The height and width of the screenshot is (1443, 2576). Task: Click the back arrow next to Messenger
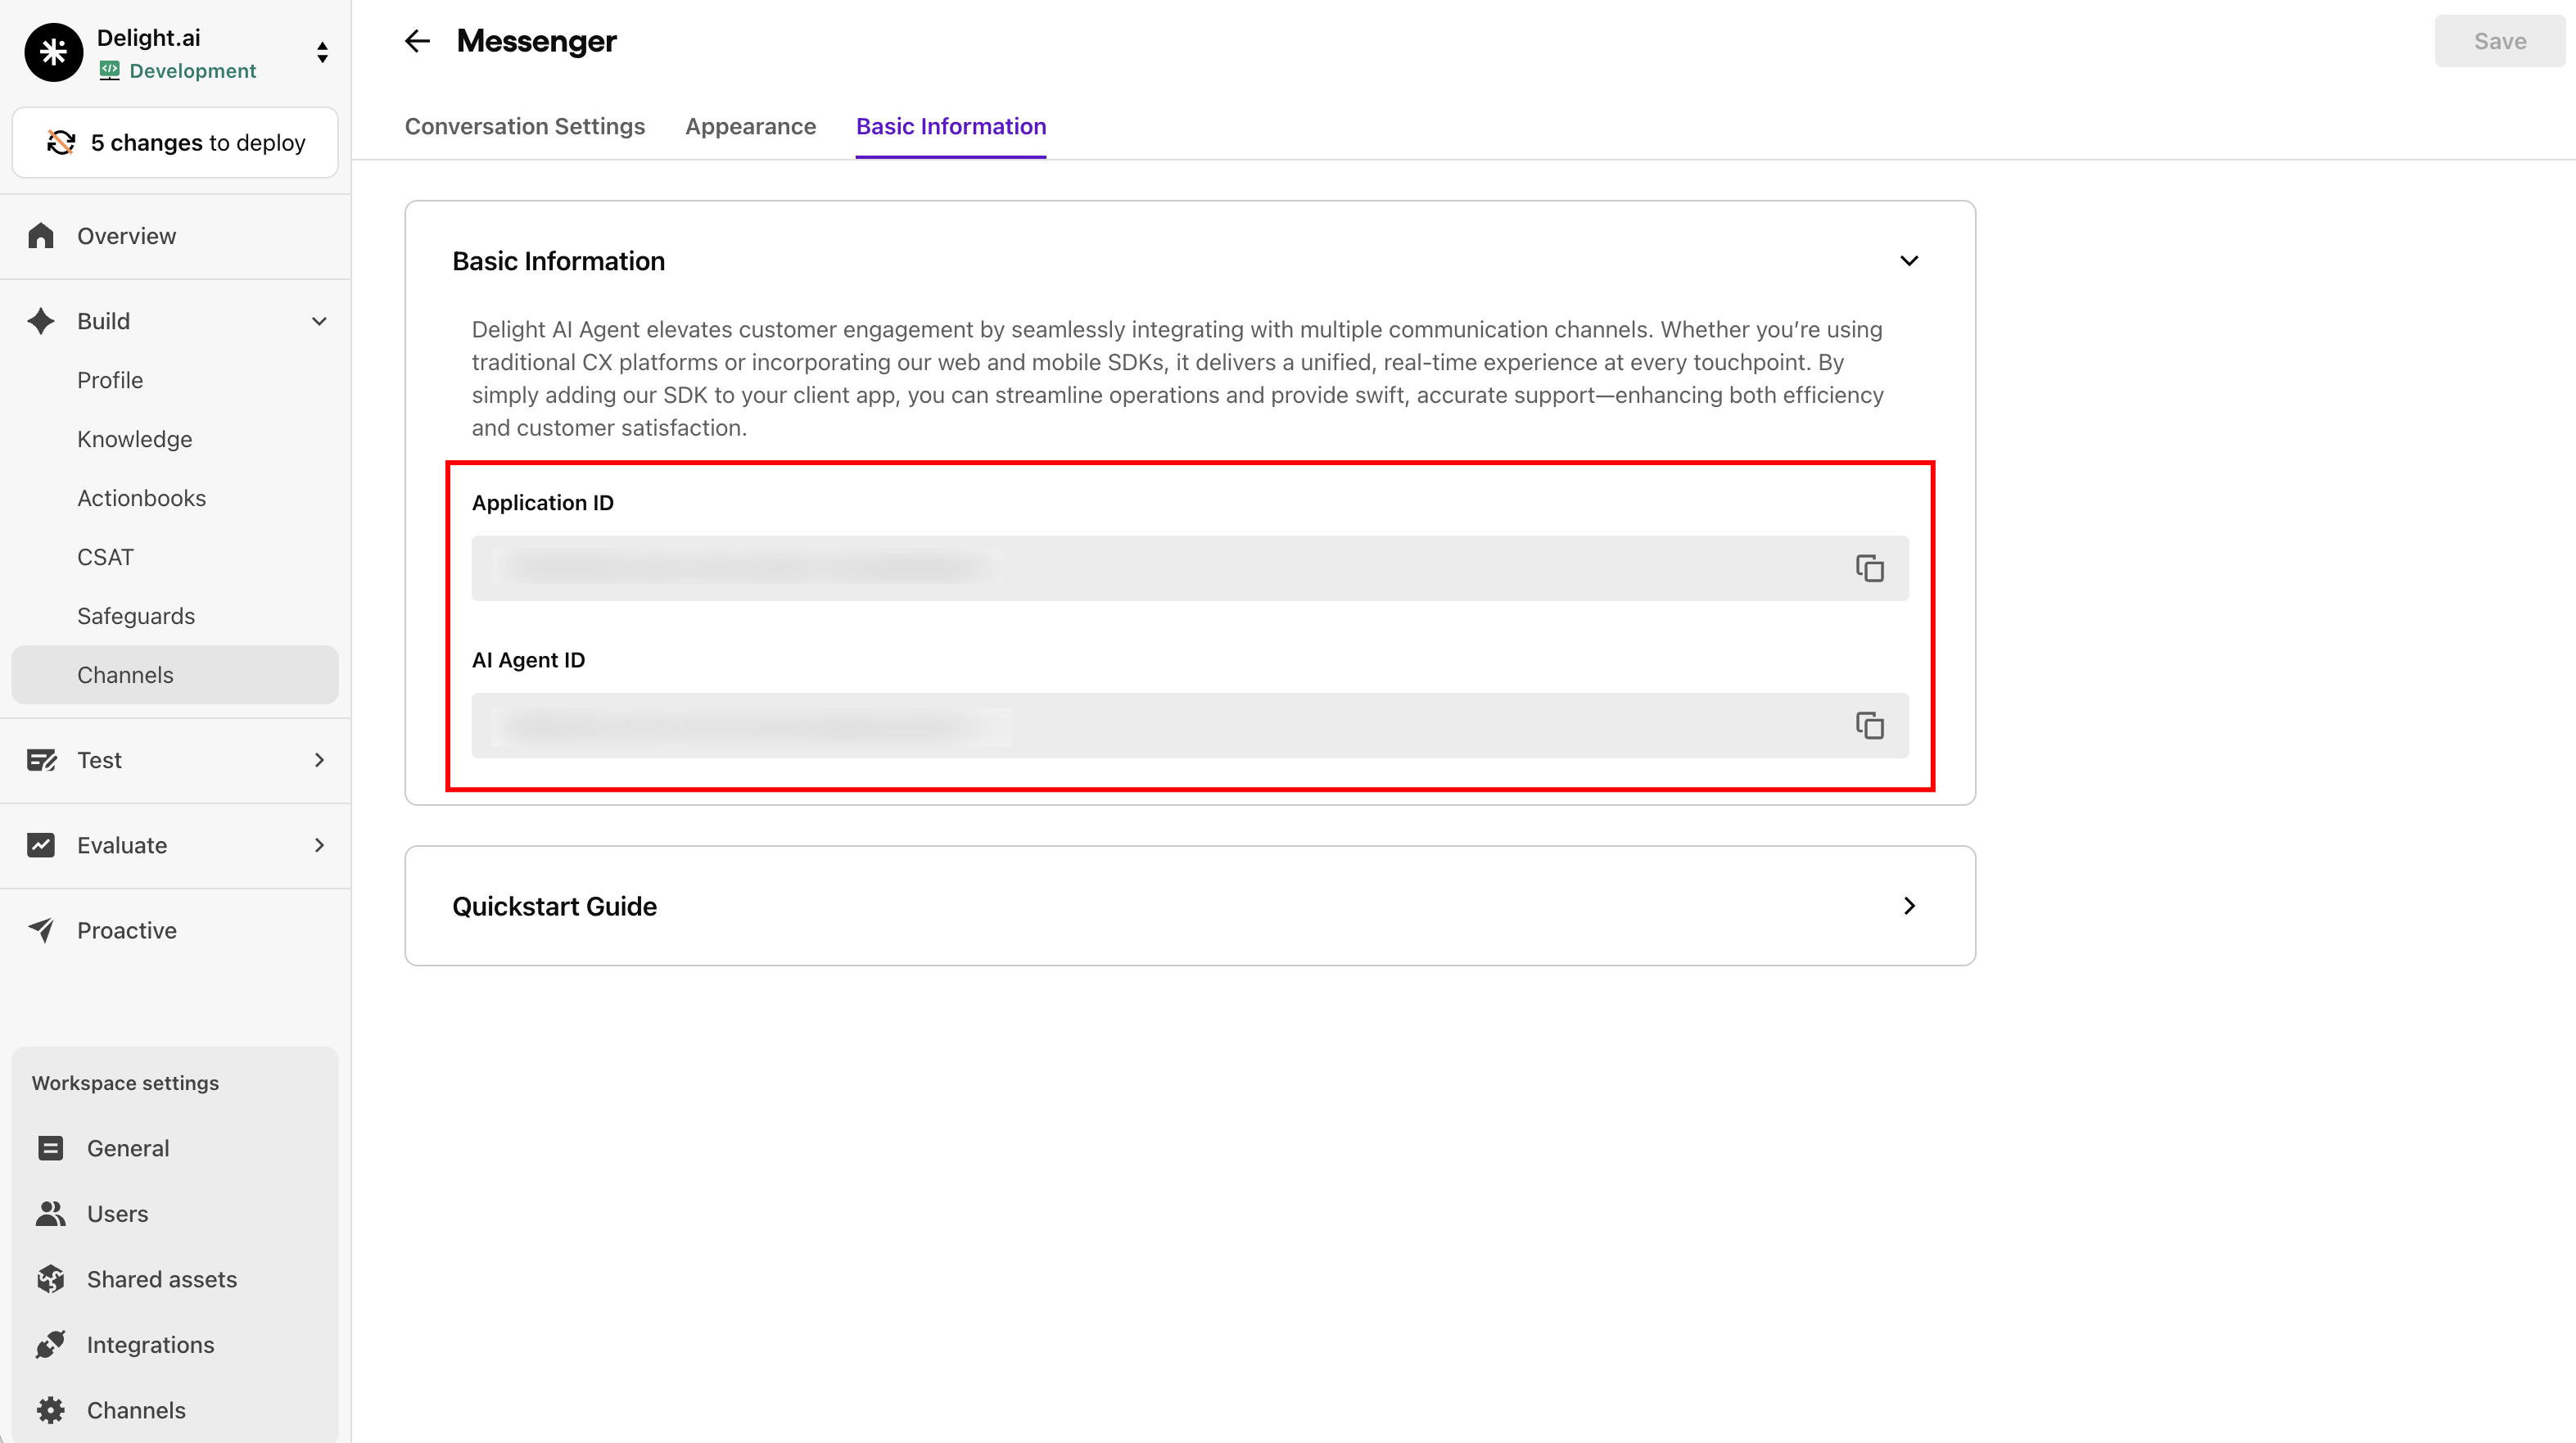coord(417,41)
